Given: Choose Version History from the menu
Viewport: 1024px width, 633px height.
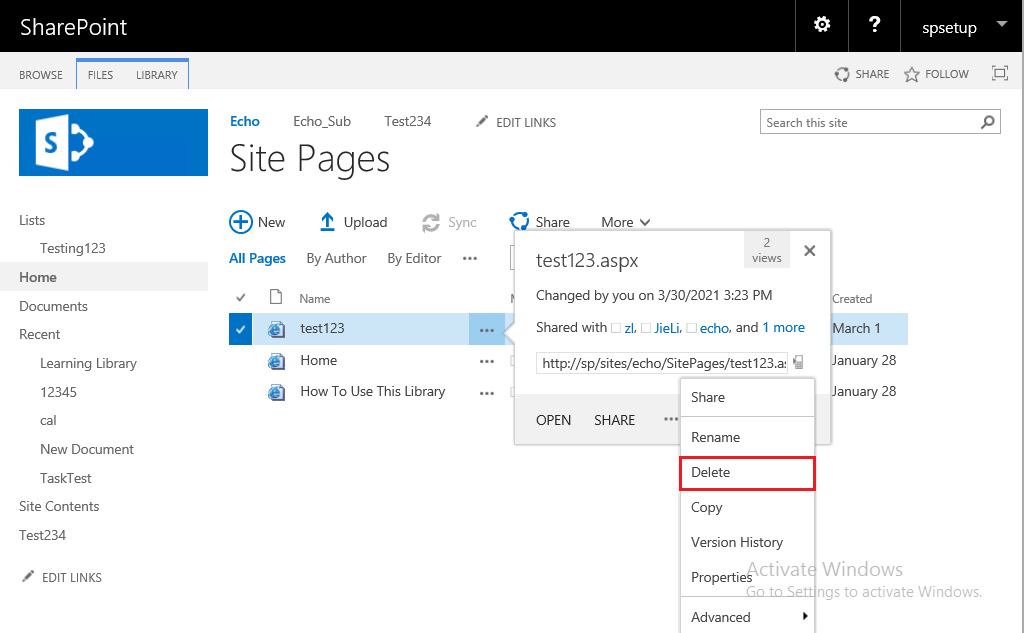Looking at the screenshot, I should tap(747, 542).
